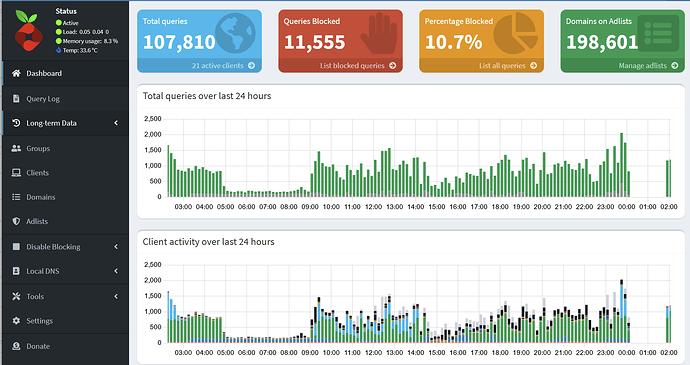This screenshot has width=690, height=365.
Task: Click the 198,601 domains on adlists value
Action: [x=602, y=42]
